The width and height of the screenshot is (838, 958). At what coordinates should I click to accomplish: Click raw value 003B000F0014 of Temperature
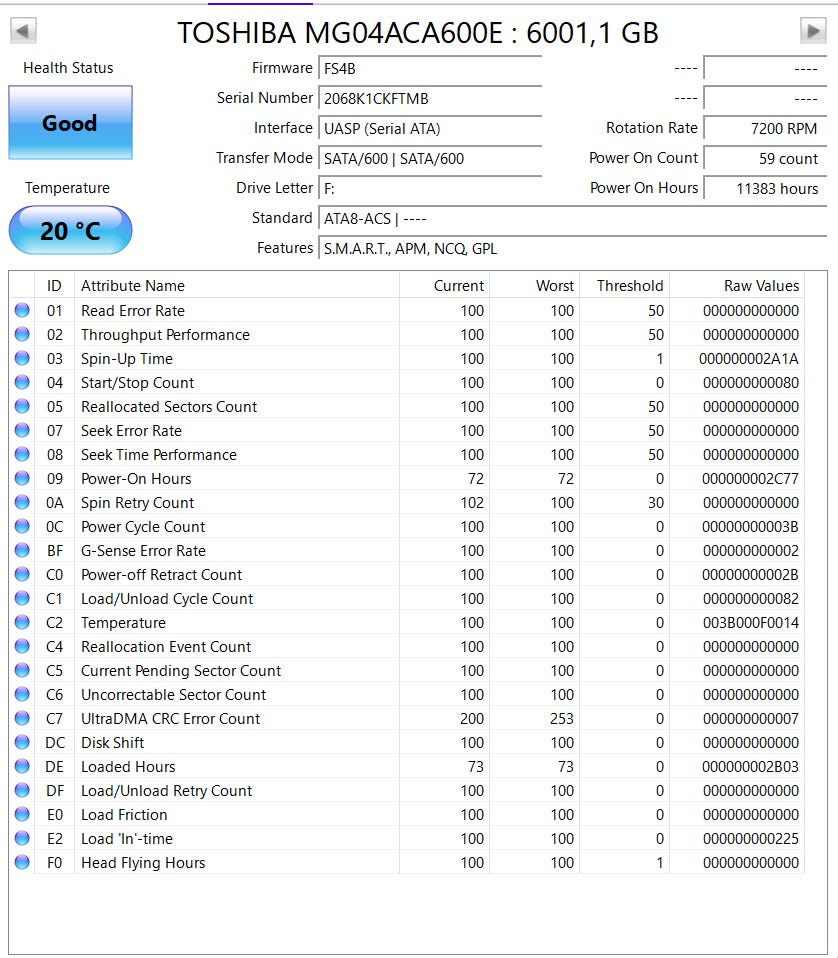tap(751, 623)
